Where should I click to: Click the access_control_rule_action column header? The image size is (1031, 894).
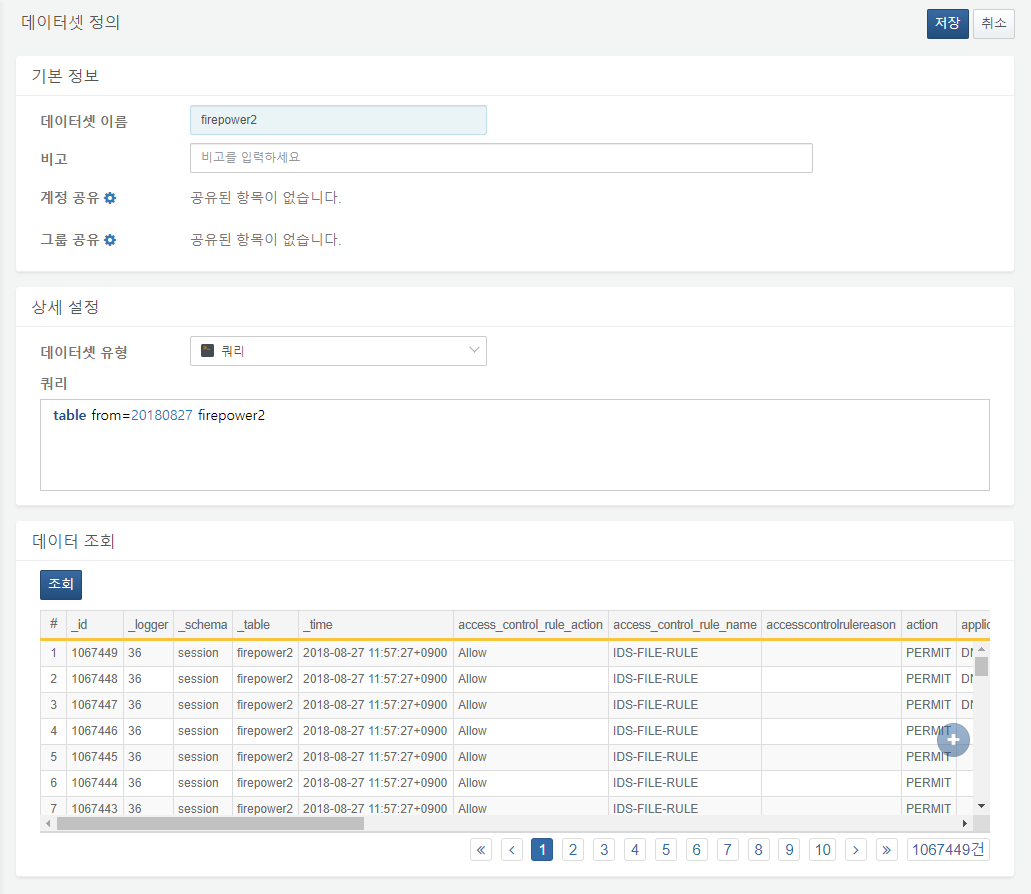531,624
